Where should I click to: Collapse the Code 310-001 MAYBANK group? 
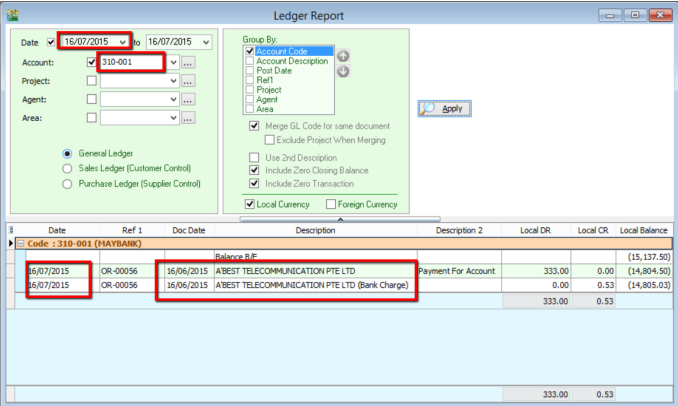point(21,244)
